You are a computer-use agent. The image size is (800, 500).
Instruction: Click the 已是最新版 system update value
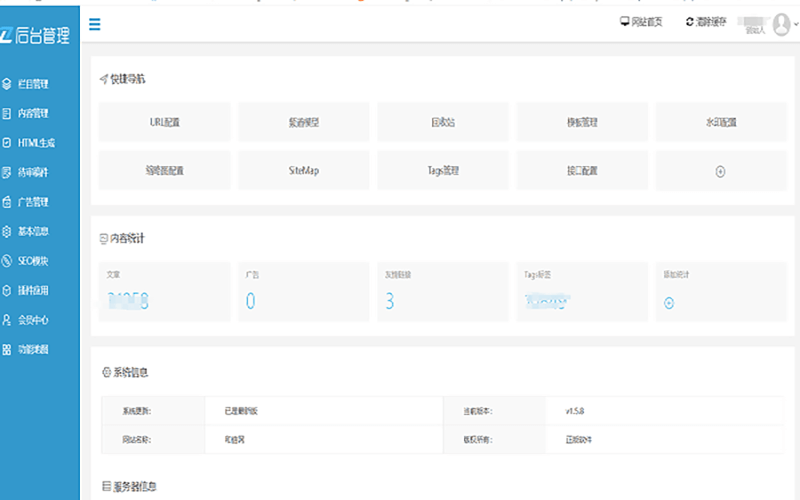pos(241,411)
